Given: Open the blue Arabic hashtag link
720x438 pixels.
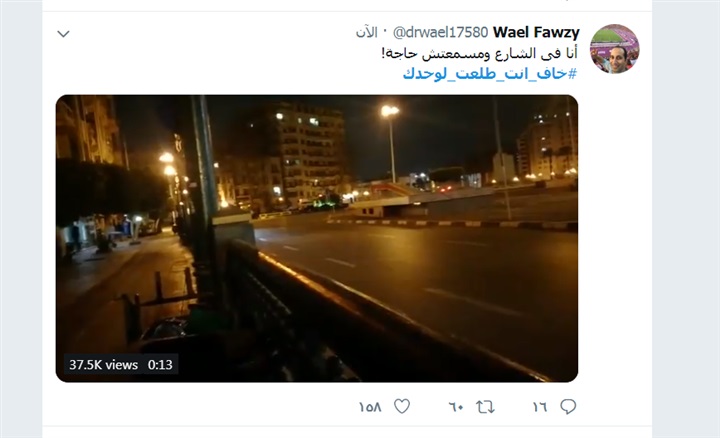Looking at the screenshot, I should [489, 73].
